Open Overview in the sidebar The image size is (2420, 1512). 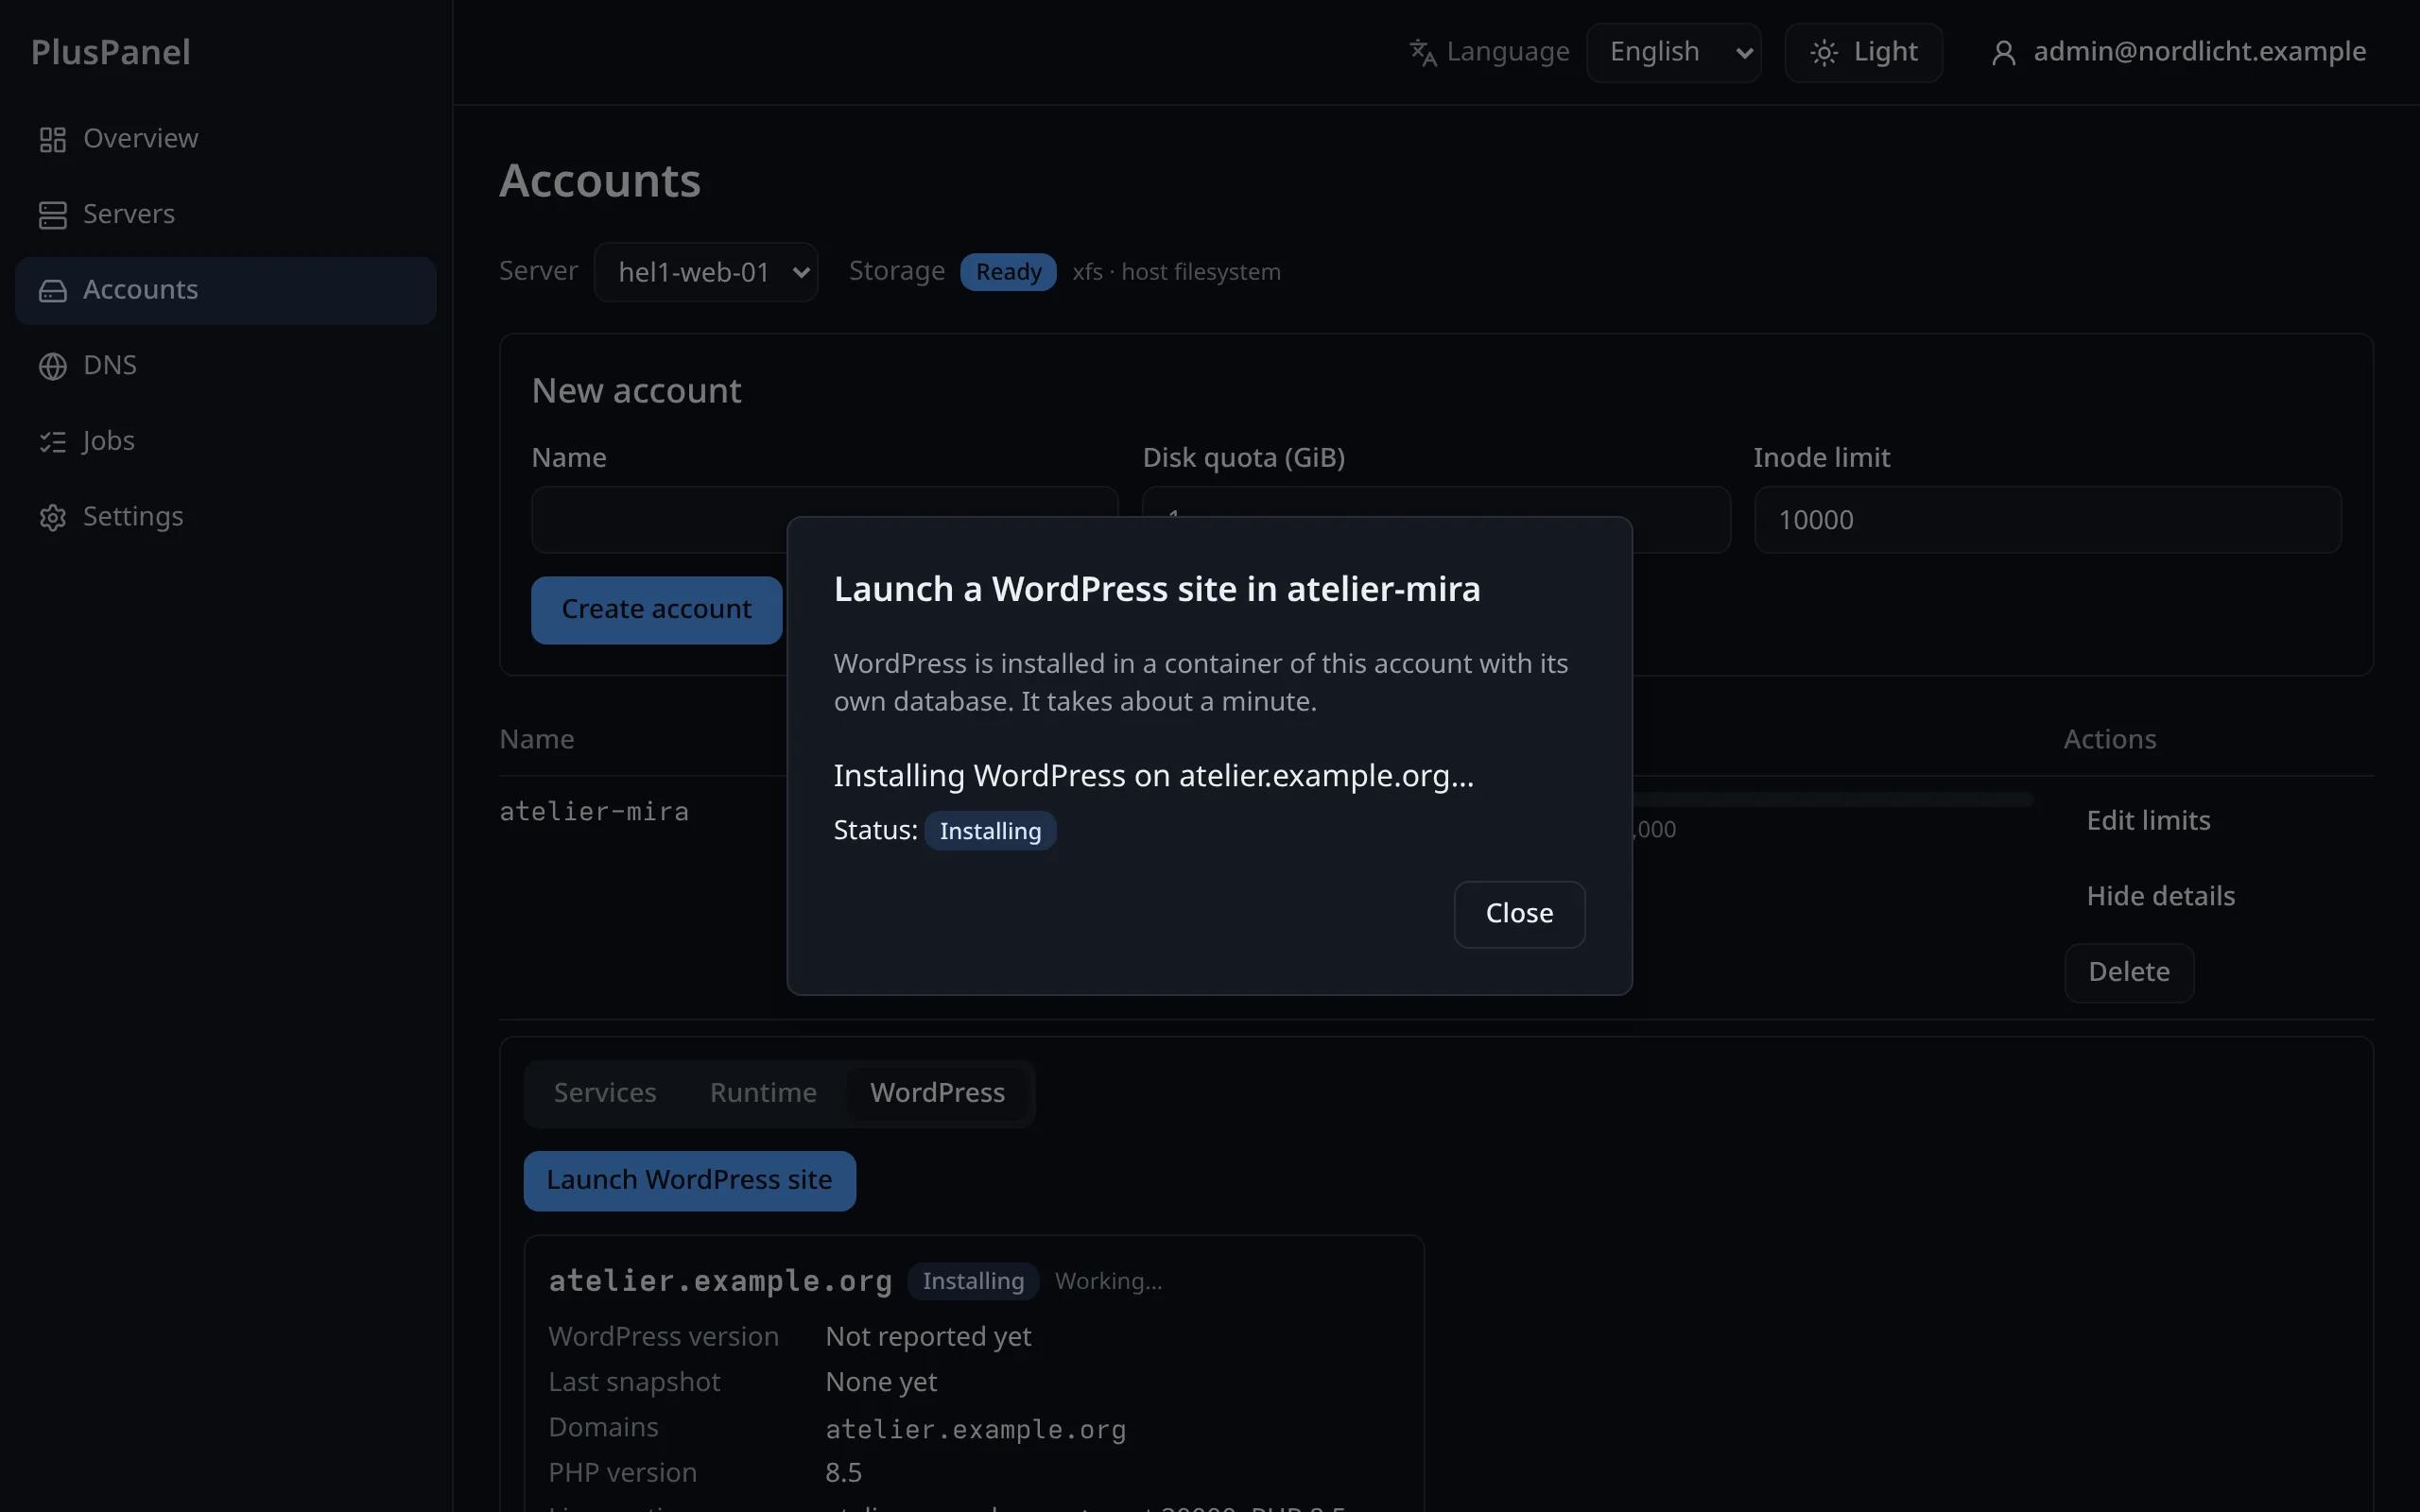[225, 139]
